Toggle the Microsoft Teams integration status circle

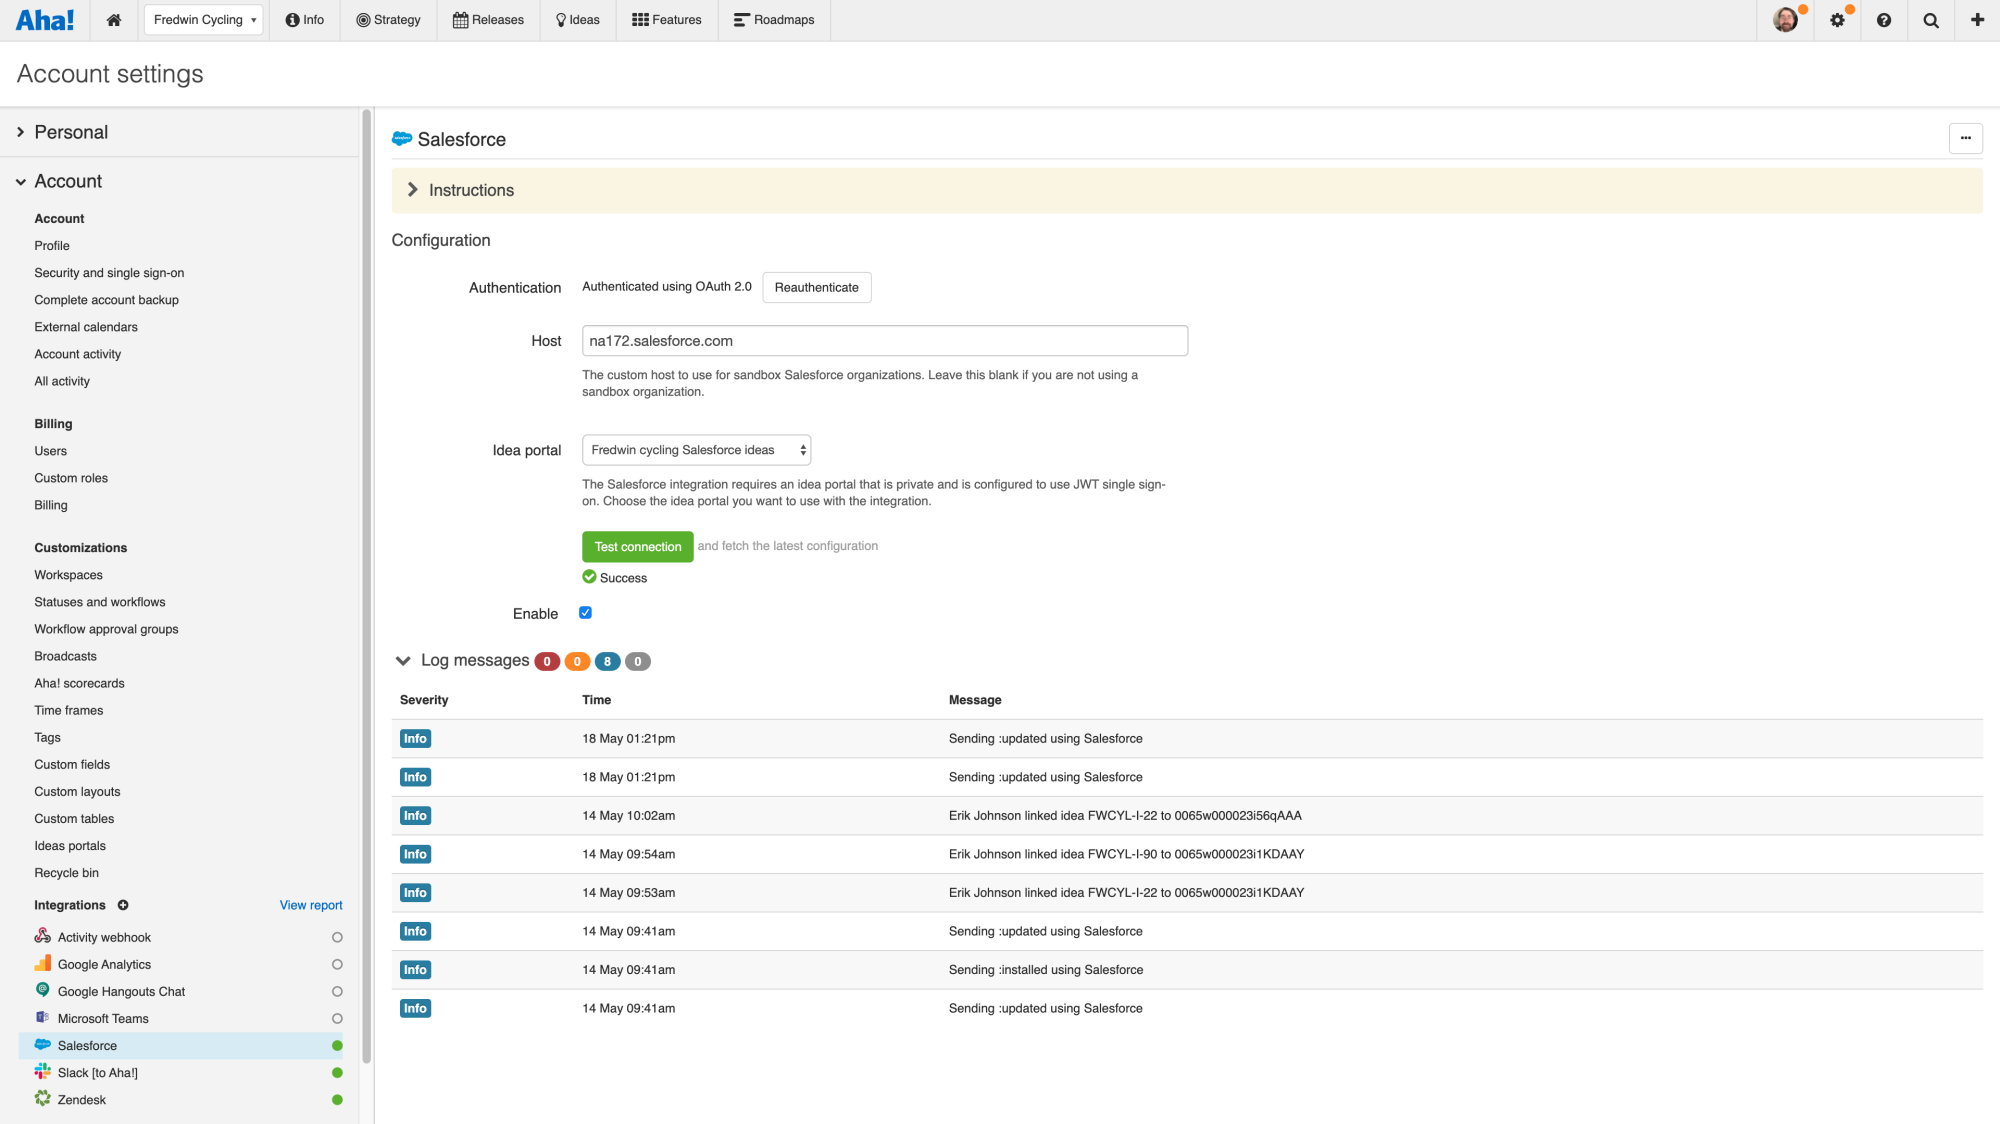pyautogui.click(x=337, y=1018)
